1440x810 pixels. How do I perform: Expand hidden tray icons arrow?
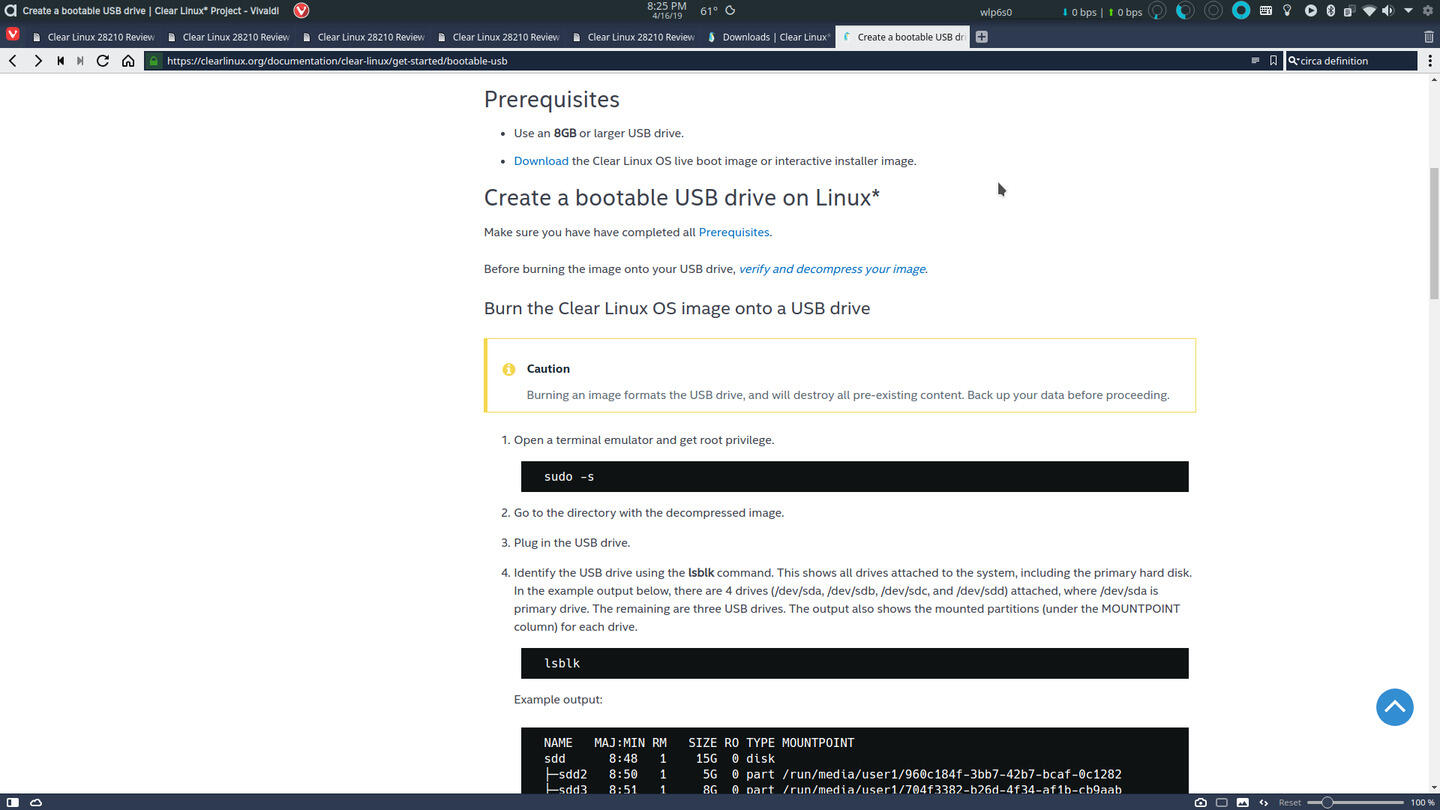(1408, 11)
